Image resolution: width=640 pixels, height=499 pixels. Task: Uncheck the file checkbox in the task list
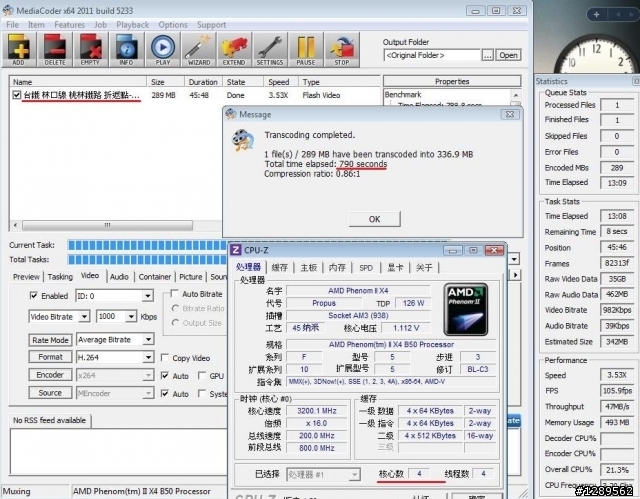click(x=17, y=95)
